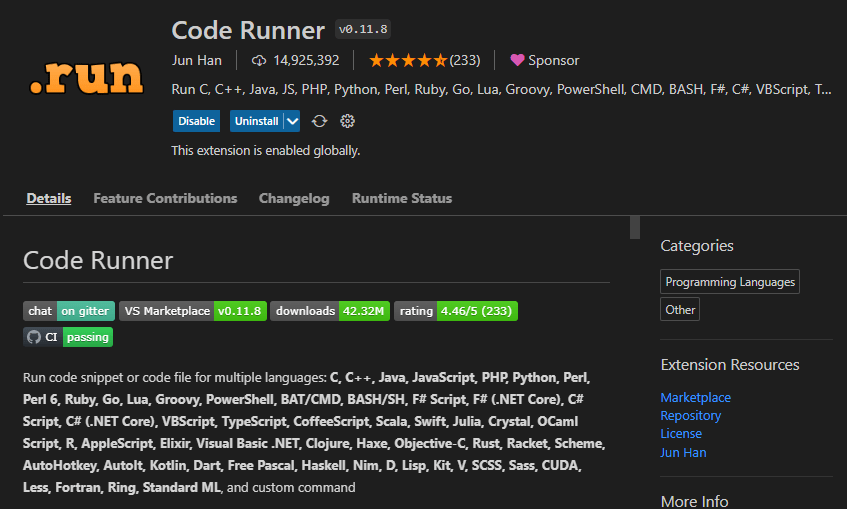Click the Jun Han publisher name in header
The width and height of the screenshot is (847, 509).
(x=197, y=60)
